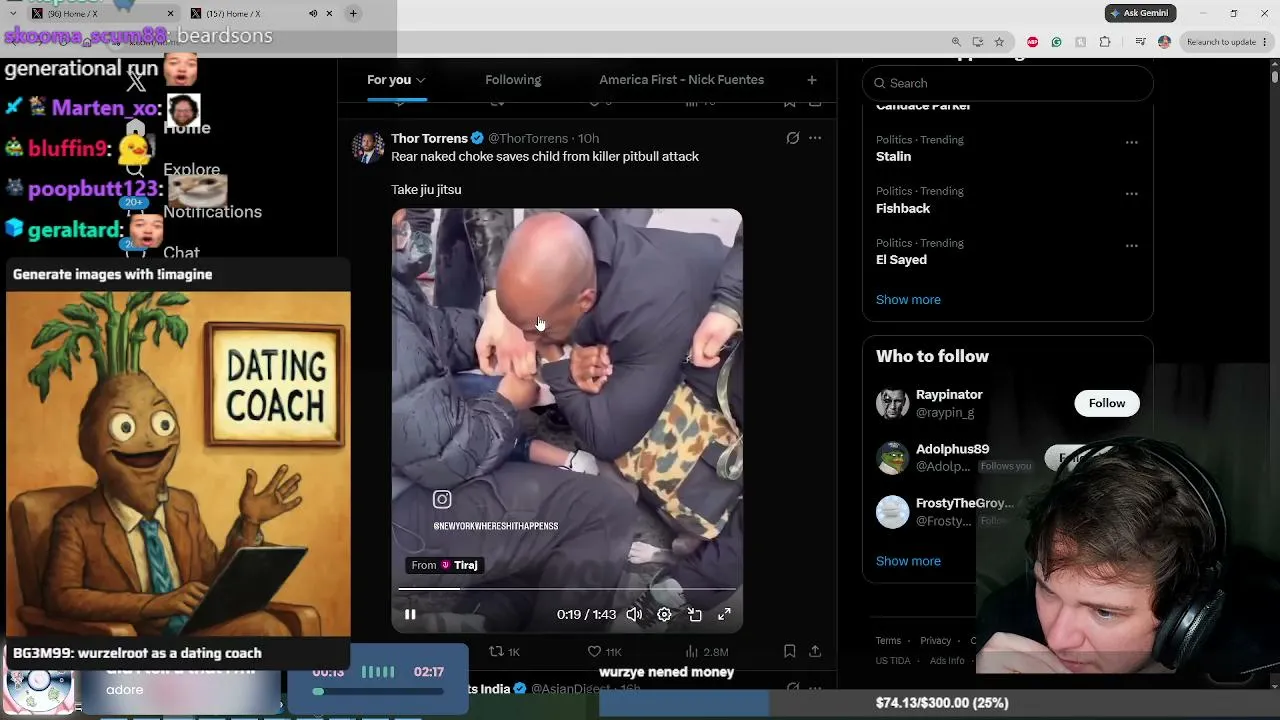Open Chrome extensions puzzle icon
This screenshot has height=720, width=1280.
pyautogui.click(x=1105, y=42)
